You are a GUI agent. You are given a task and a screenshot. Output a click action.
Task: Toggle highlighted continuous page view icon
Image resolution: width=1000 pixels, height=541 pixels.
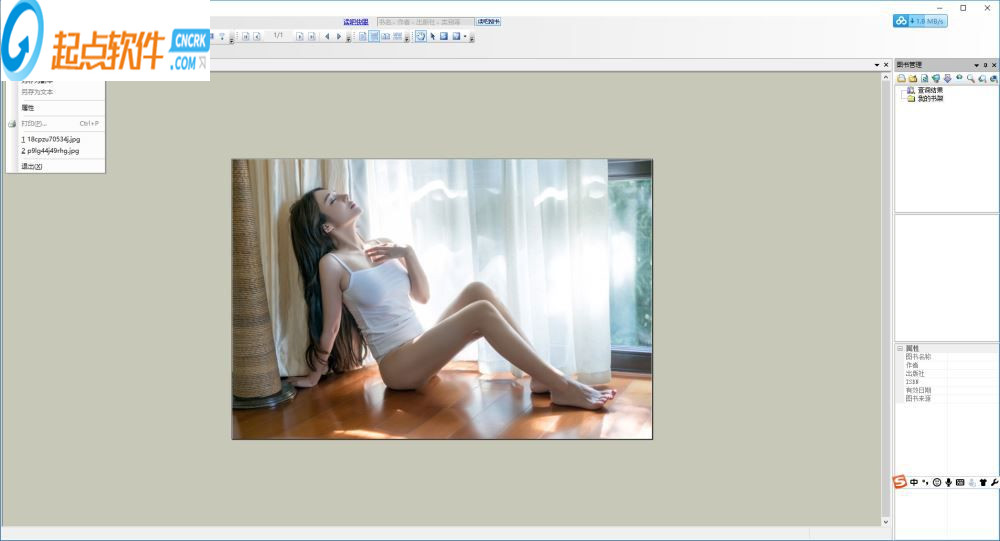[x=374, y=36]
